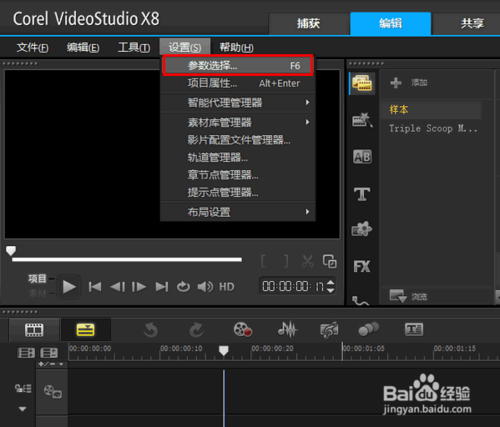Viewport: 500px width, 427px height.
Task: Select the Transition (AB) library icon
Action: pos(362,156)
